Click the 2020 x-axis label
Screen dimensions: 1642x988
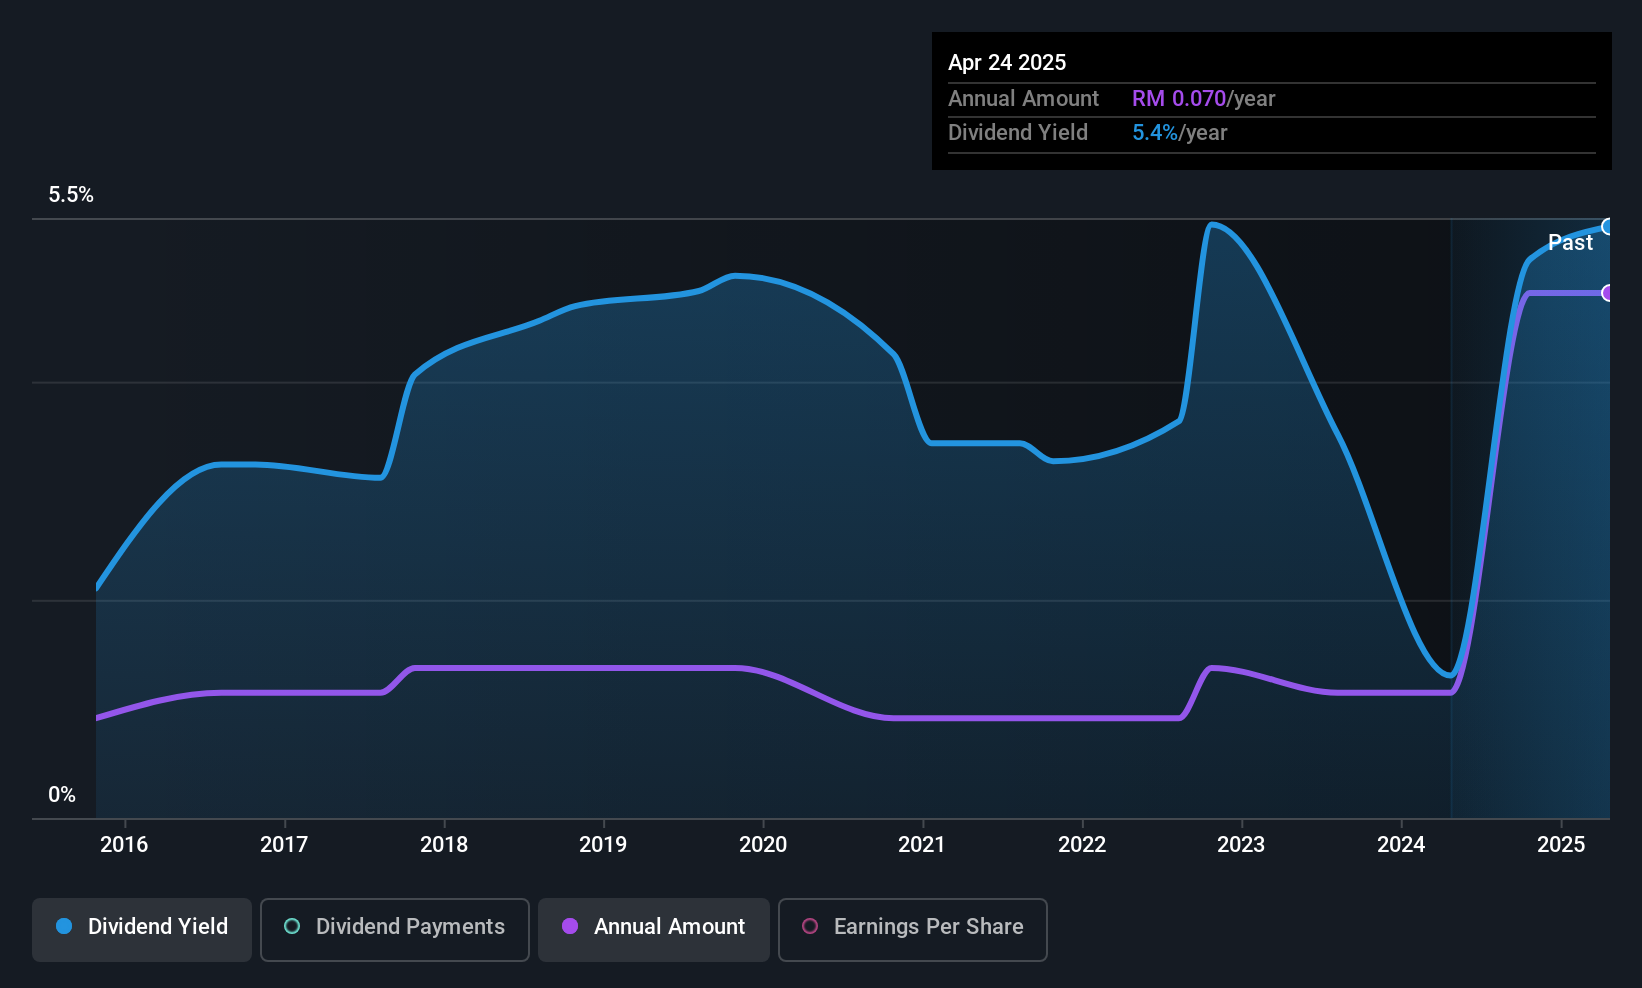click(763, 845)
